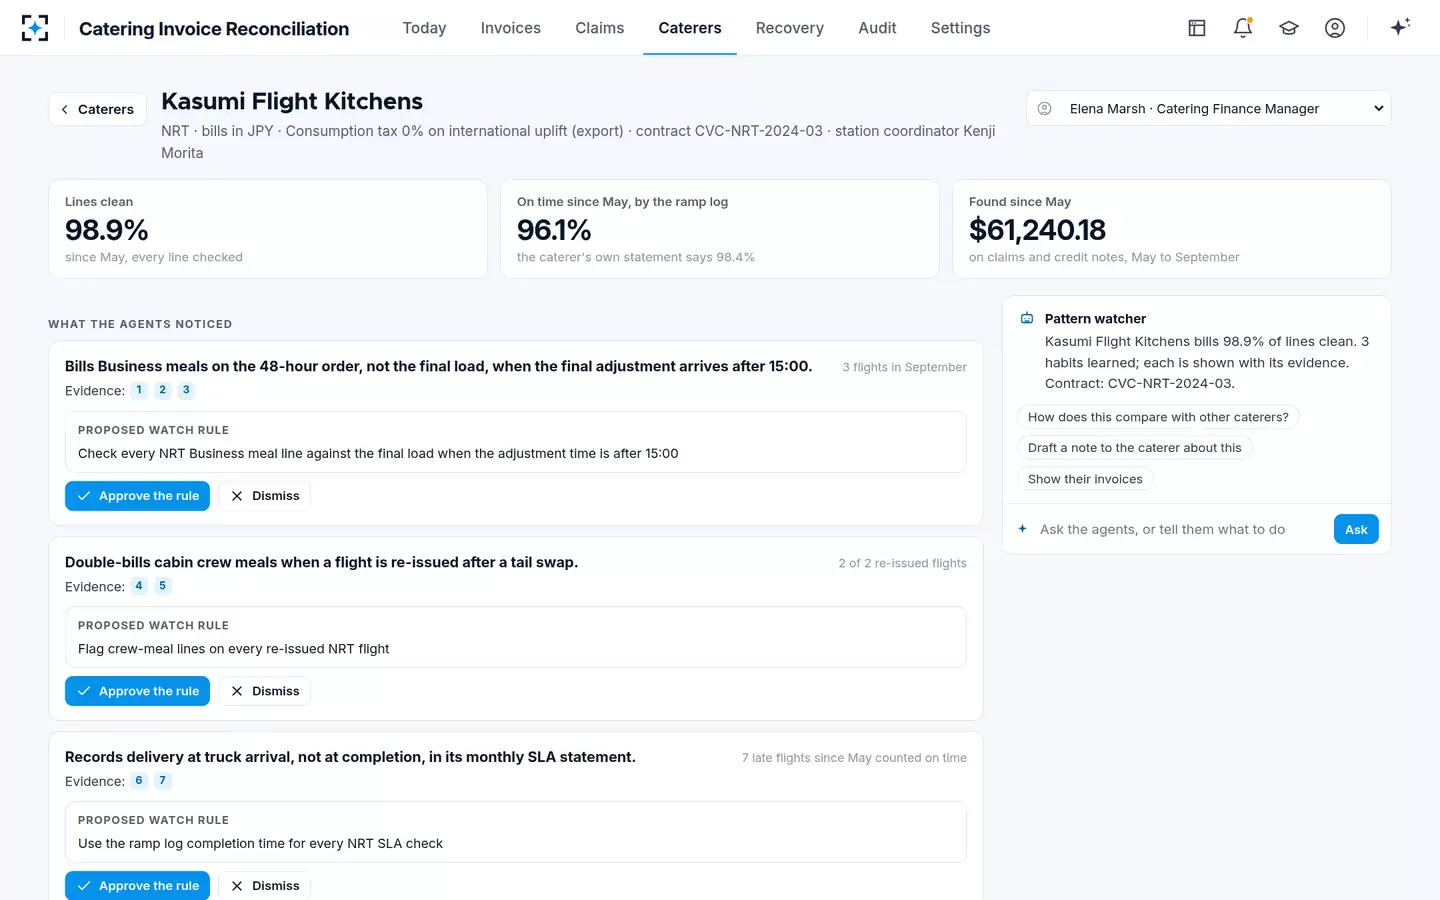Viewport: 1440px width, 900px height.
Task: Switch to the Invoices tab
Action: pos(510,28)
